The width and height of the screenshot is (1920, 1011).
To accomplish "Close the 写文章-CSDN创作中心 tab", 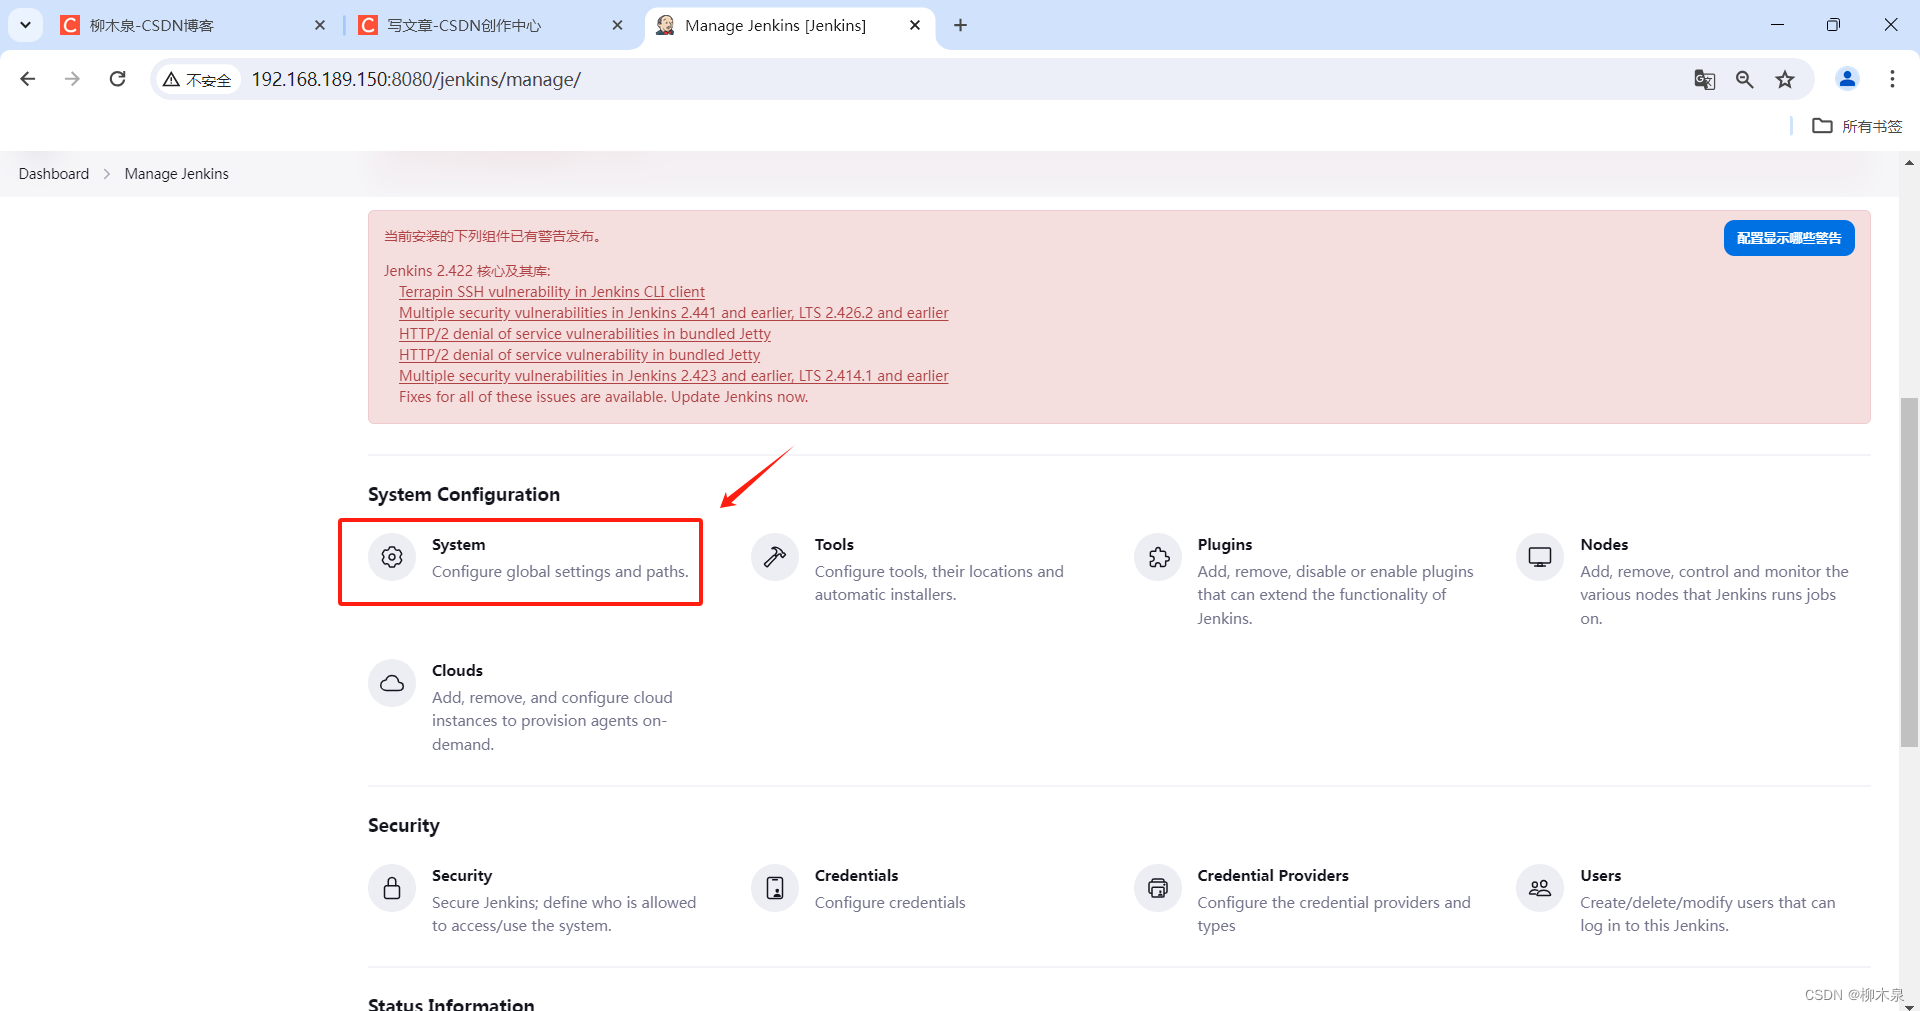I will [617, 25].
